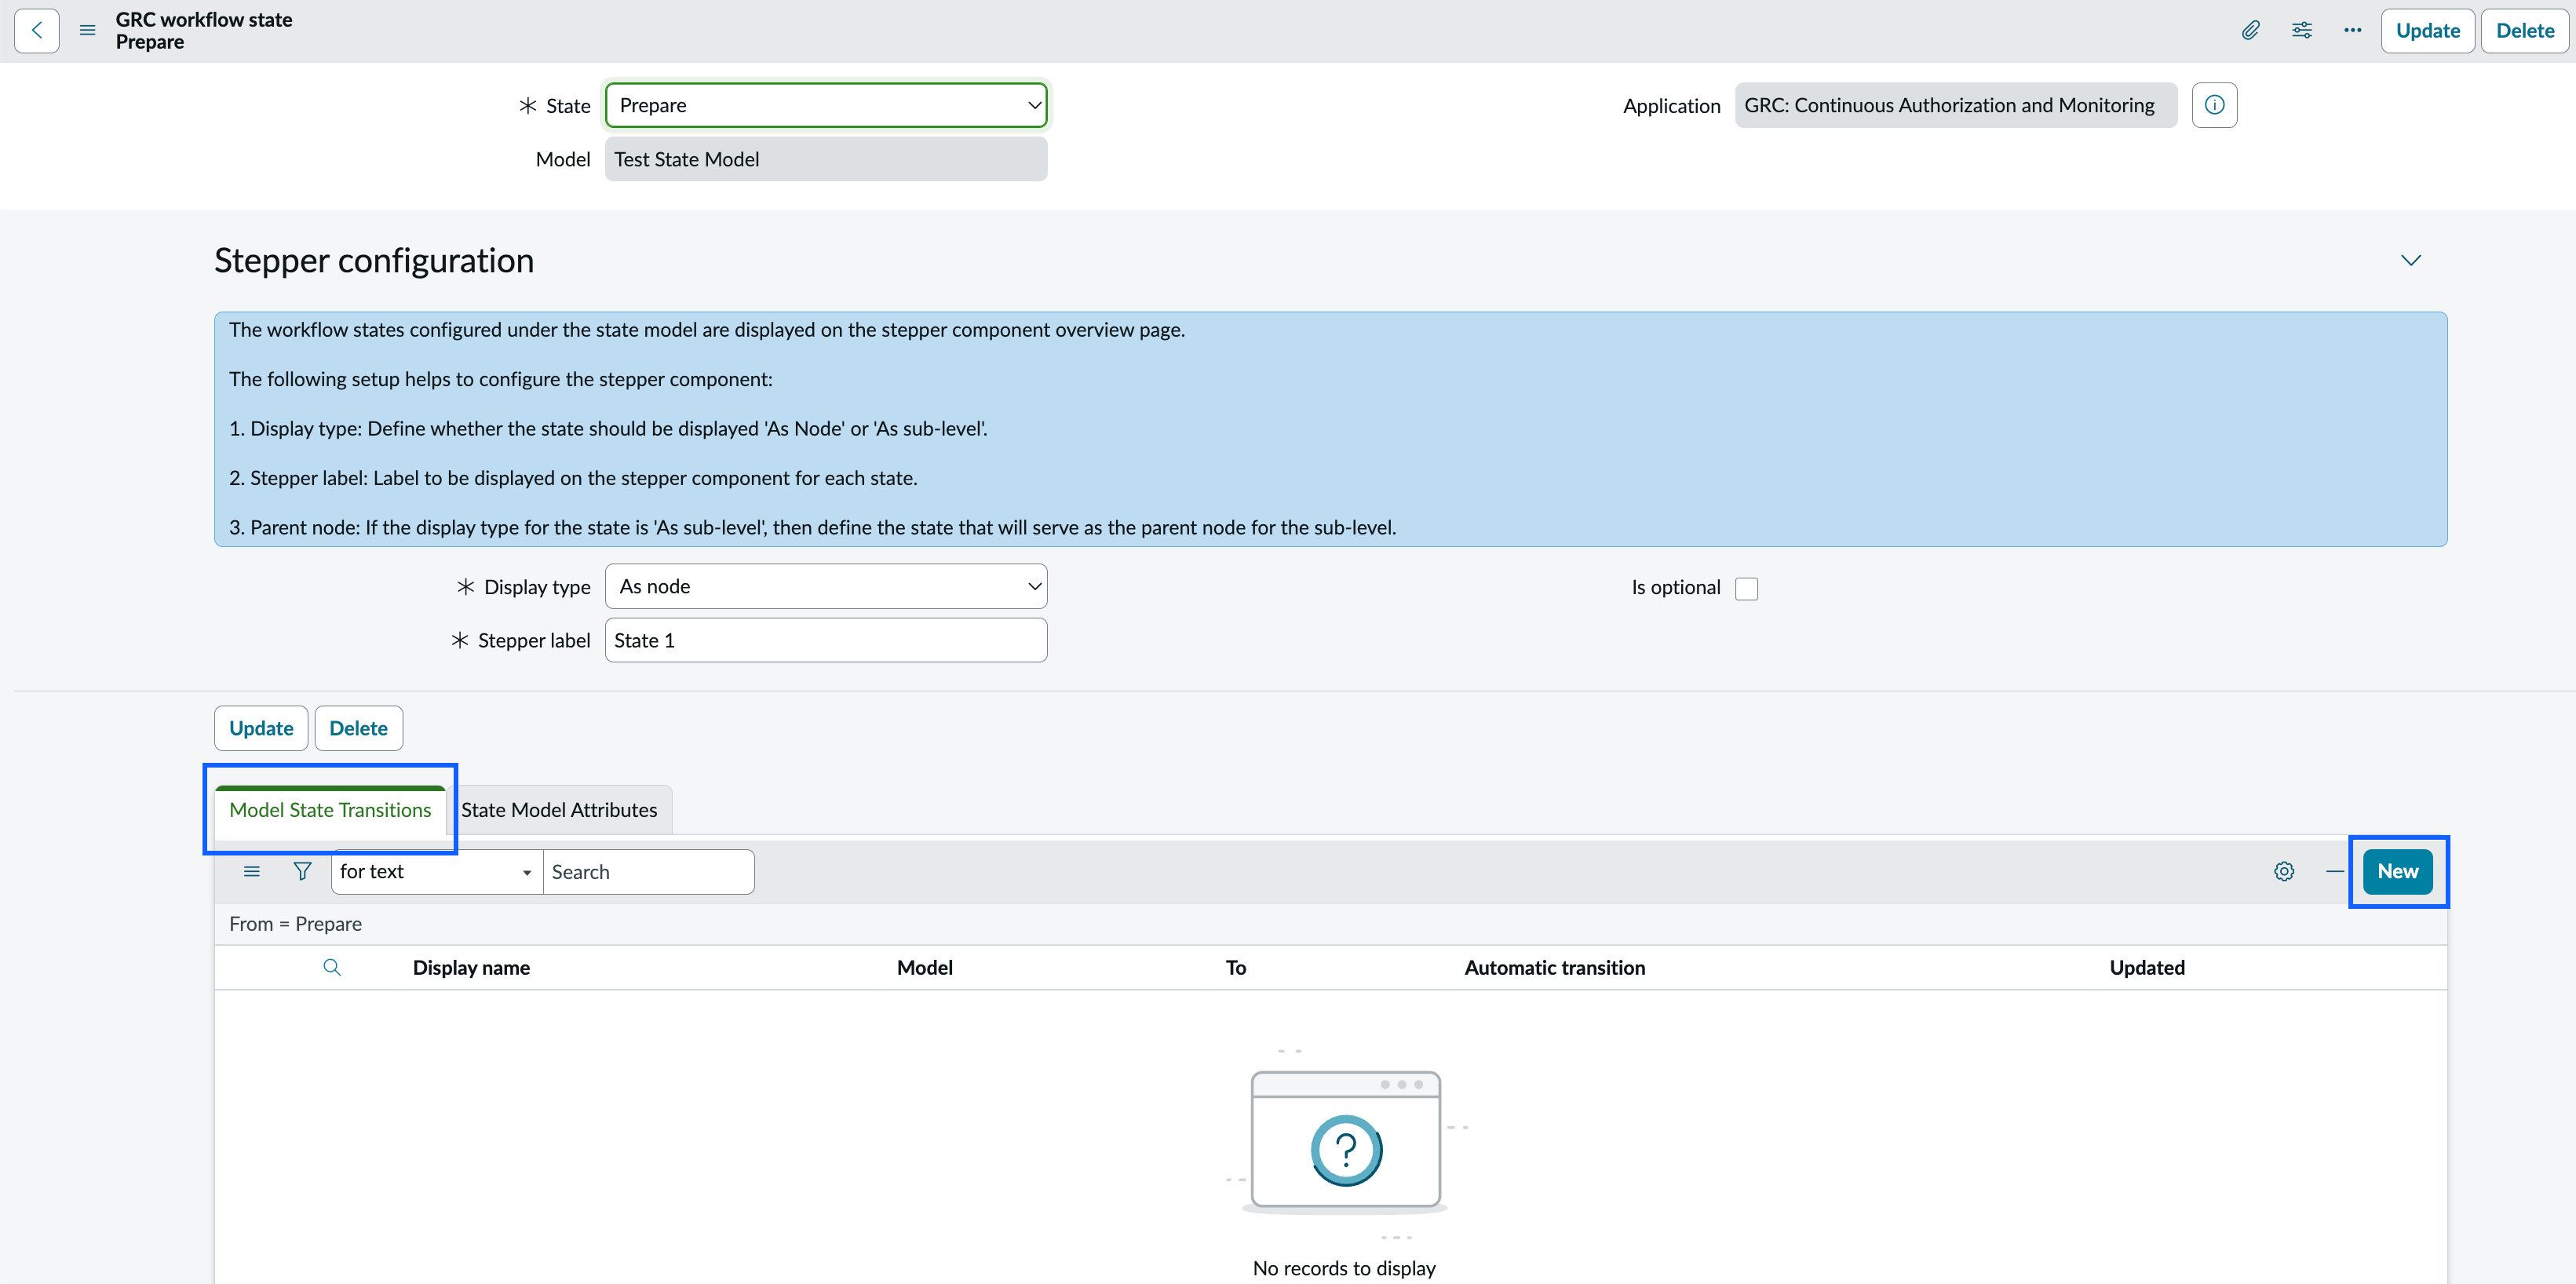Open column search magnifier icon

332,968
